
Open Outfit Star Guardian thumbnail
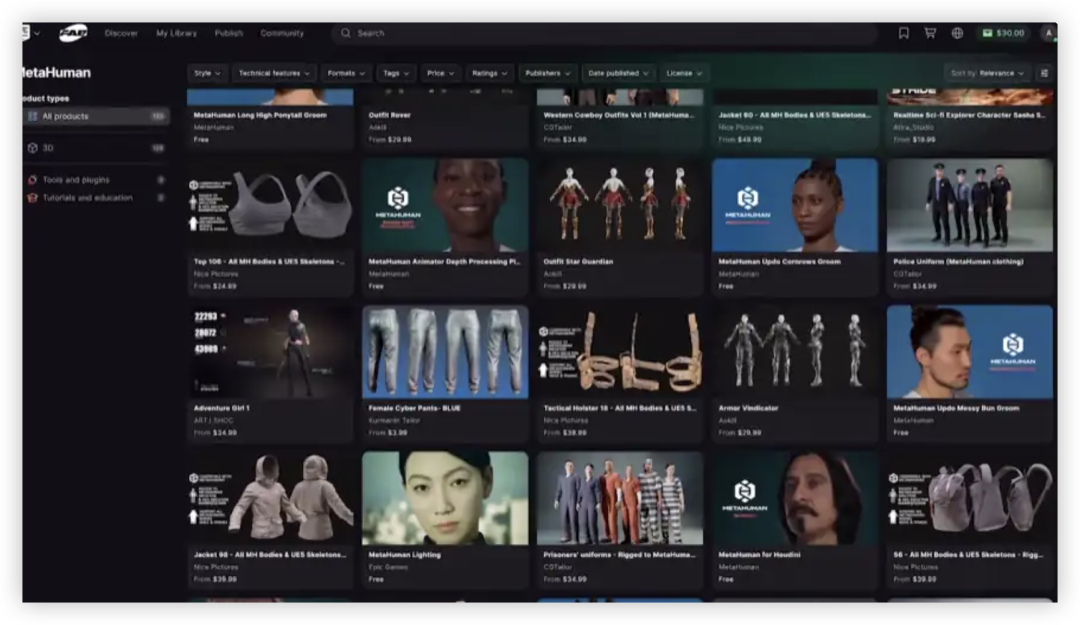pos(620,205)
